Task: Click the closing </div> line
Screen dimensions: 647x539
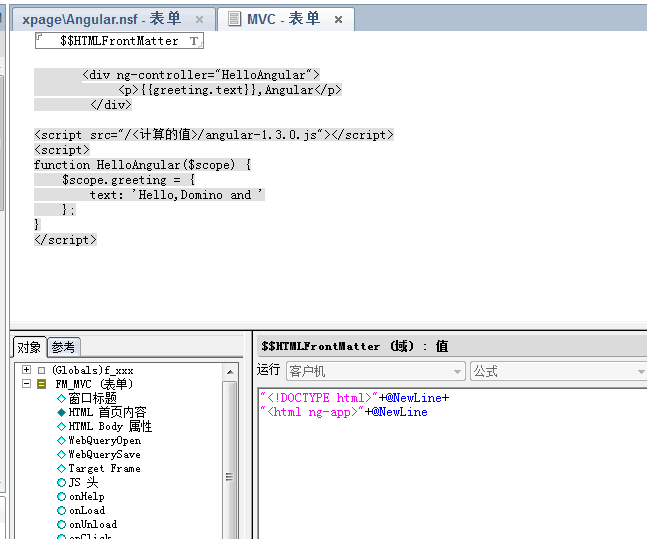Action: point(111,105)
